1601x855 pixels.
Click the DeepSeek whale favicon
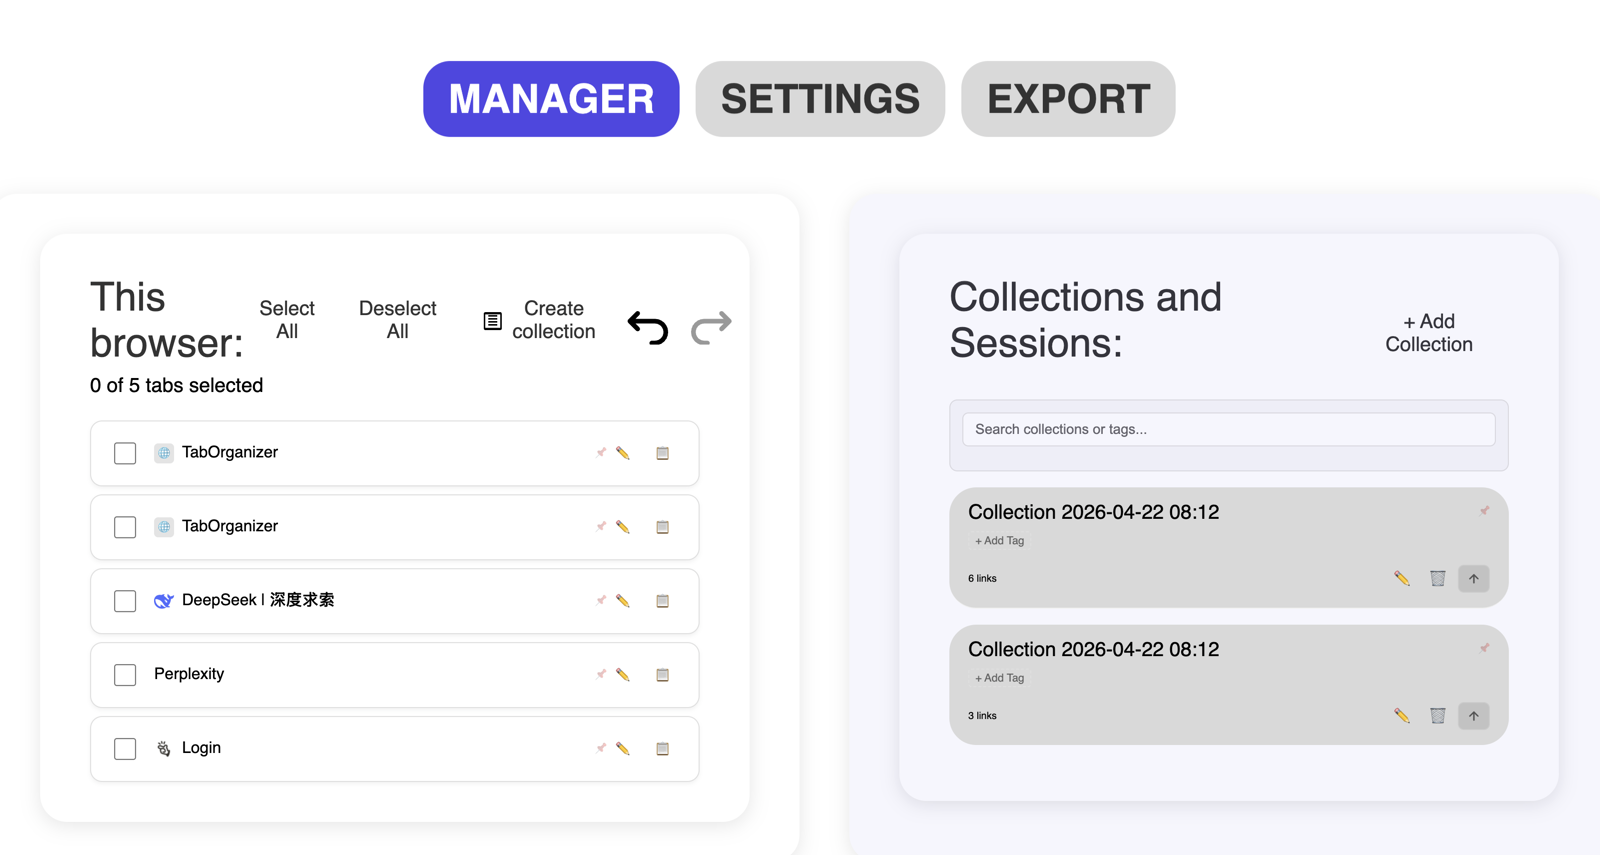click(164, 601)
